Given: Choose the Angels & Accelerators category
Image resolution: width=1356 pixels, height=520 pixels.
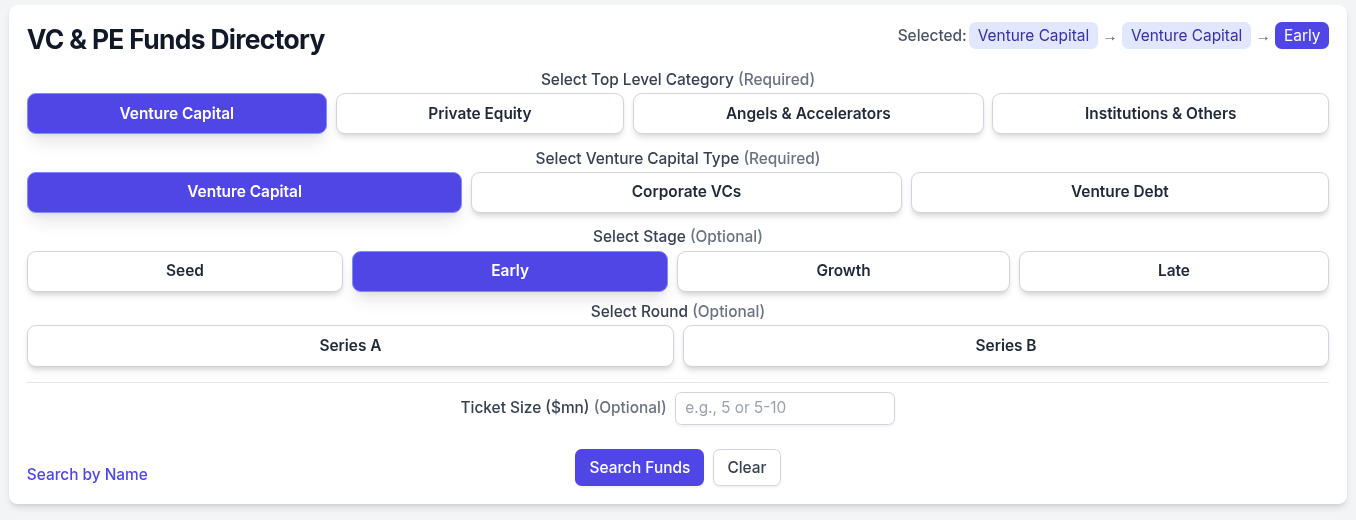Looking at the screenshot, I should [x=808, y=113].
